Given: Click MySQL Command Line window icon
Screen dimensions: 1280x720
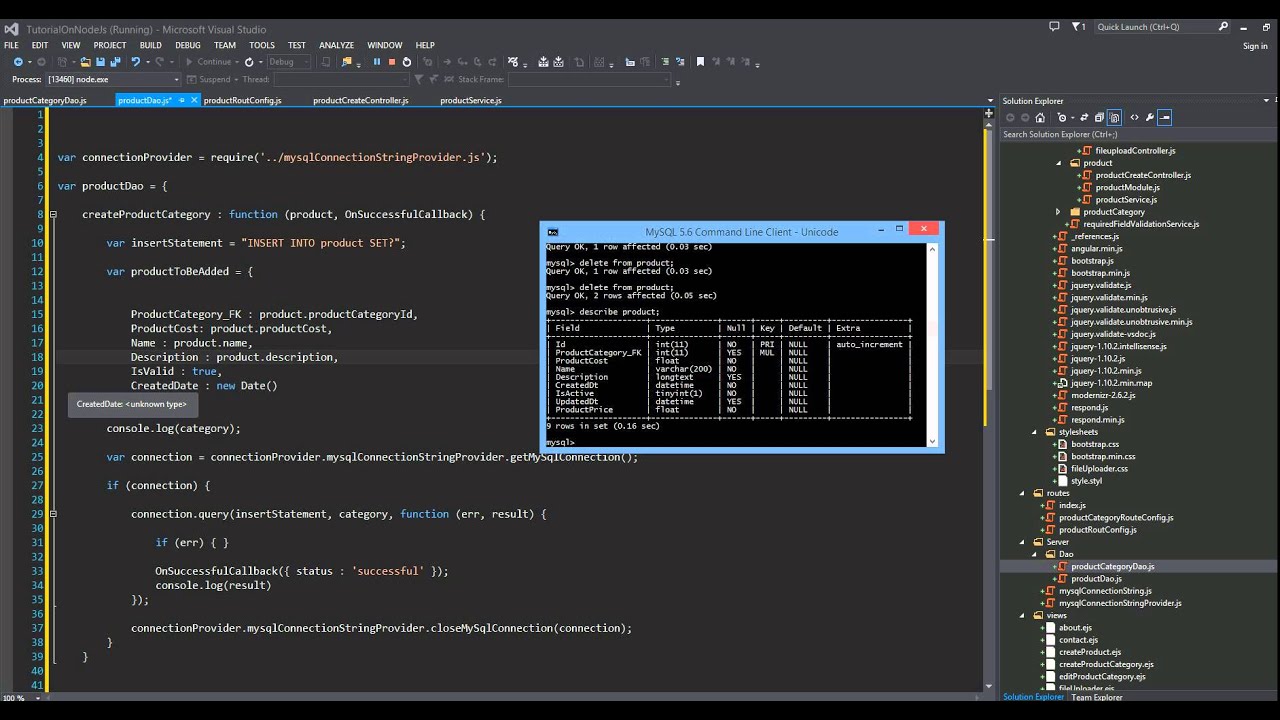Looking at the screenshot, I should coord(552,231).
